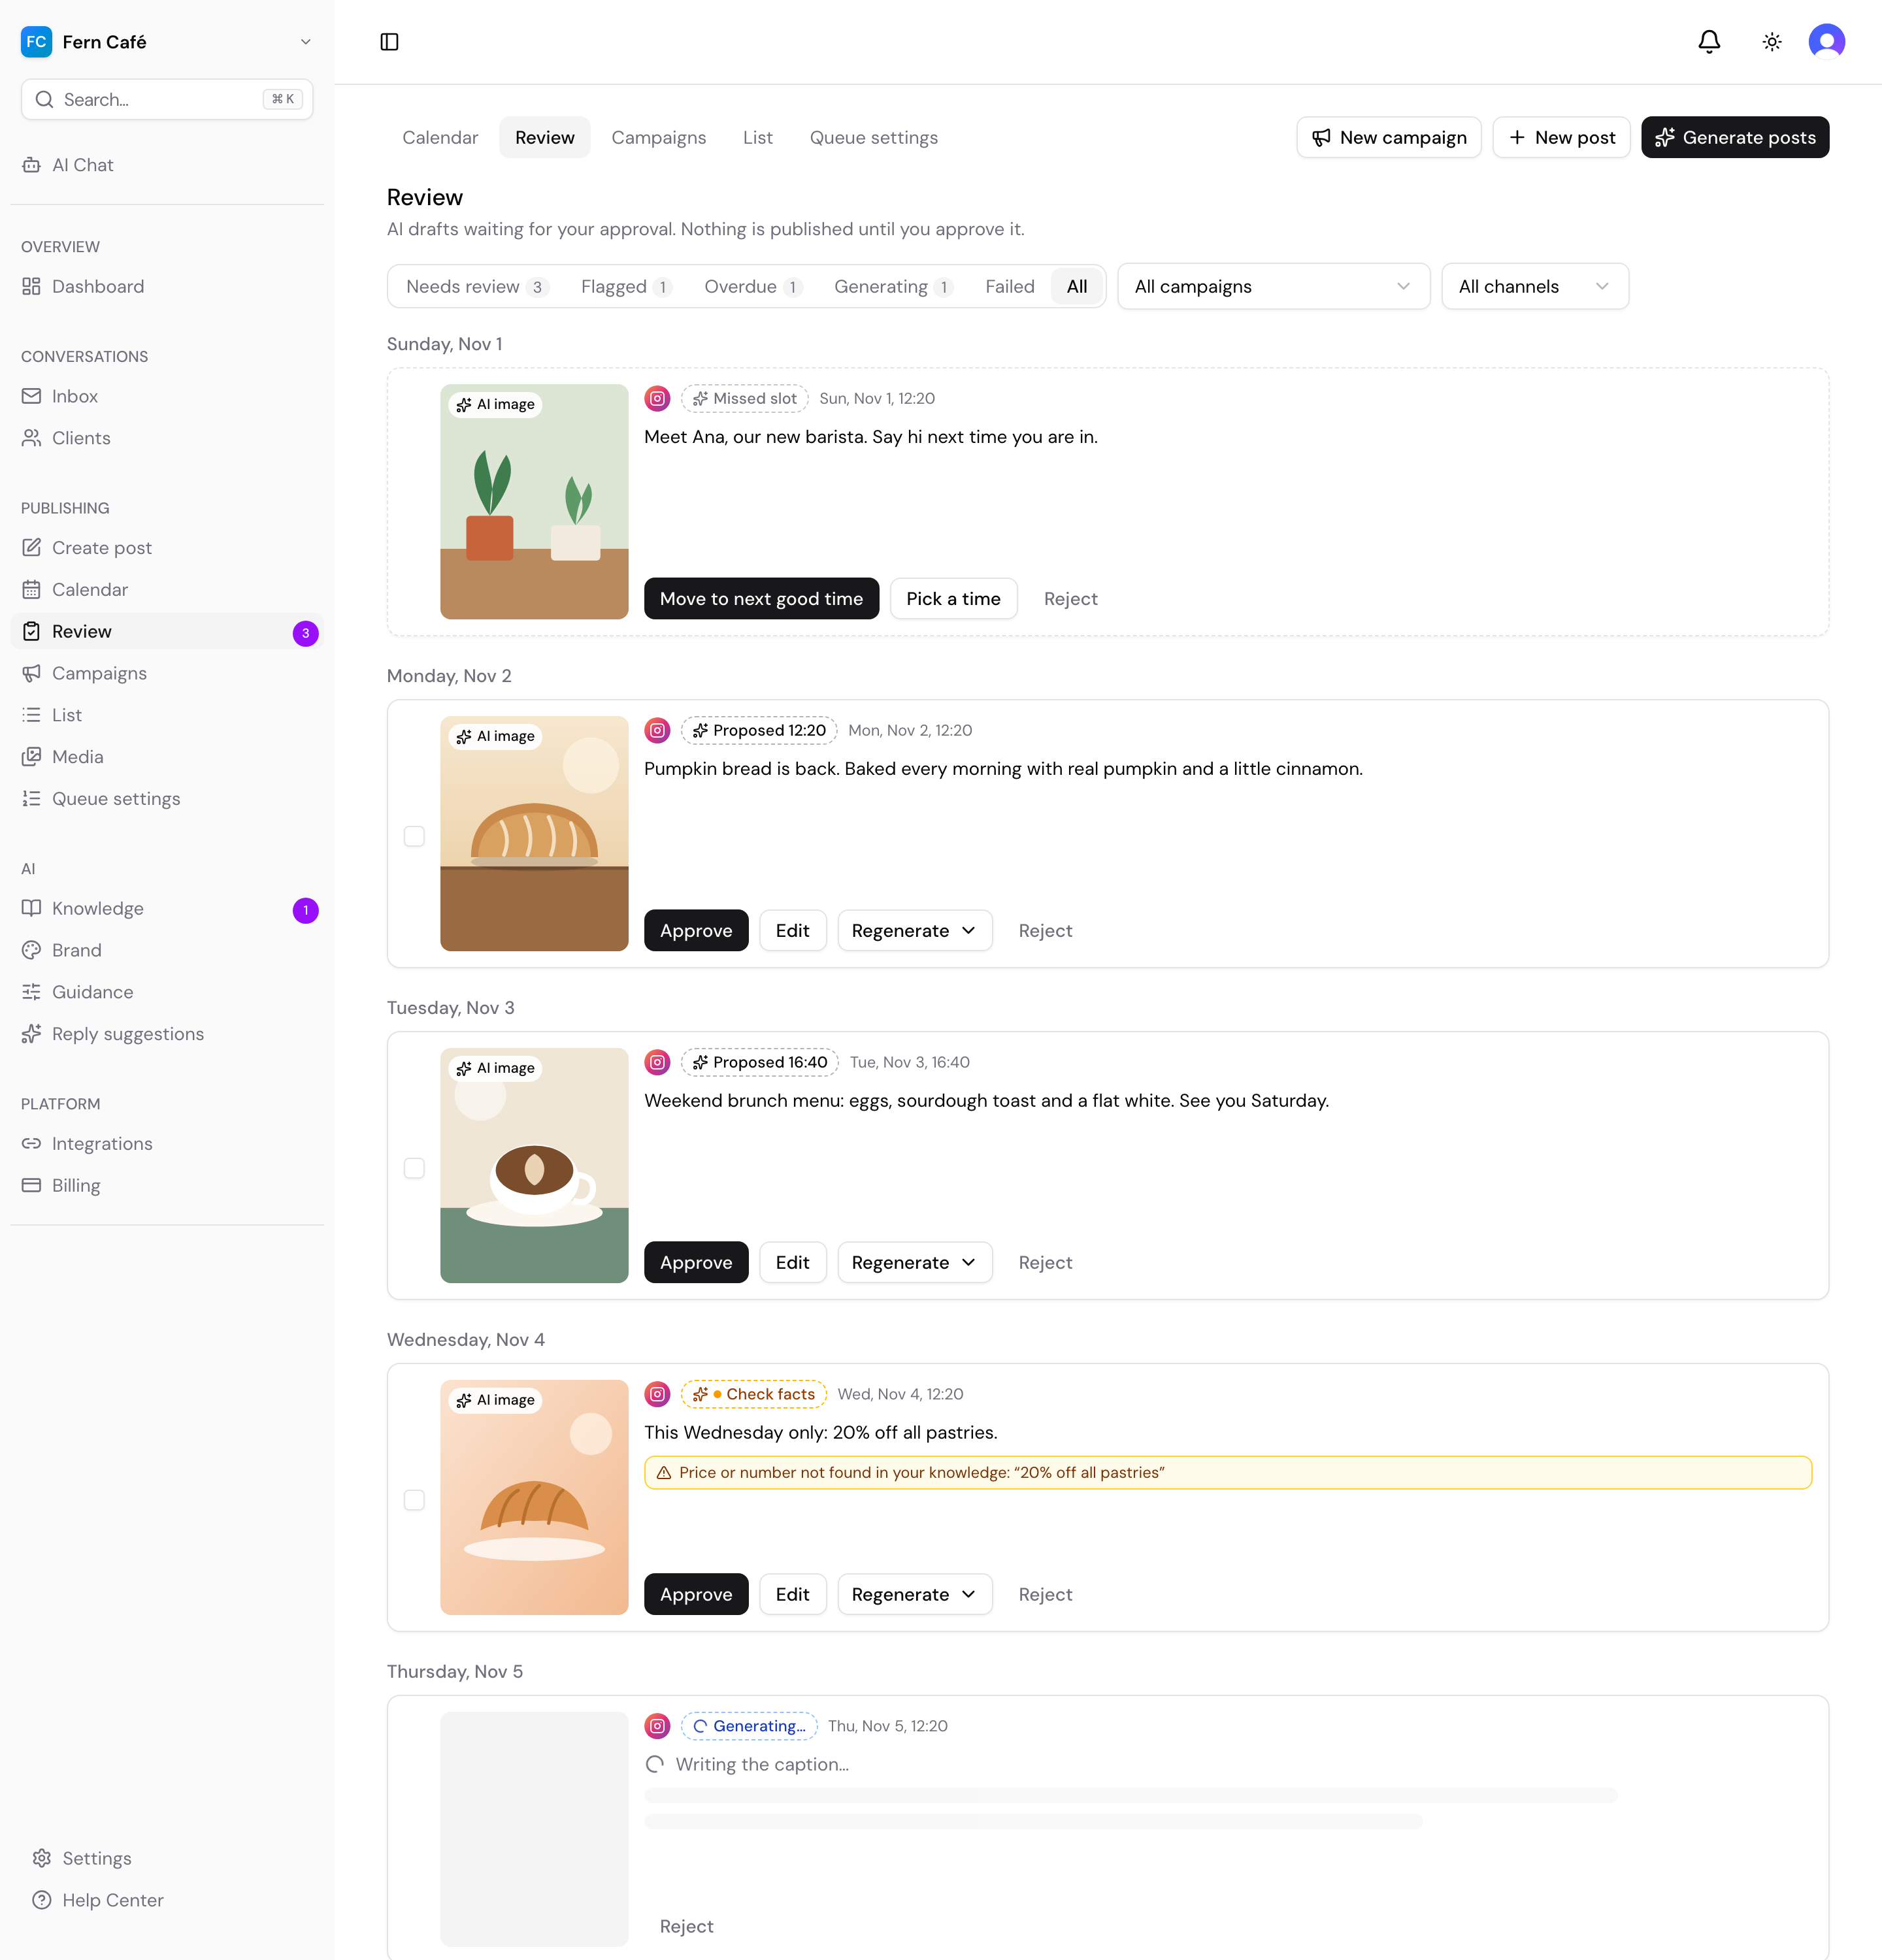Select the 20% off pastries post checkbox

[x=414, y=1500]
